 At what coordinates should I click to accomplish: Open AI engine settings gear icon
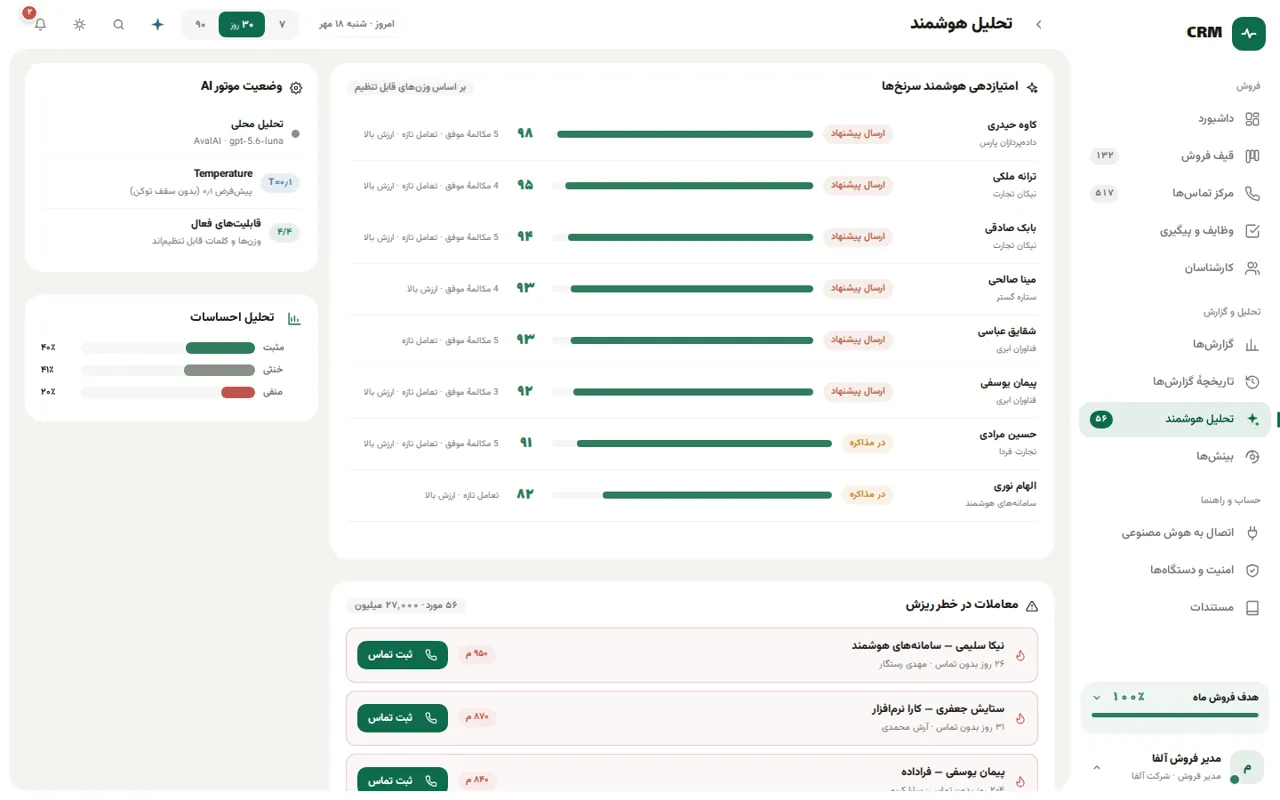coord(296,88)
